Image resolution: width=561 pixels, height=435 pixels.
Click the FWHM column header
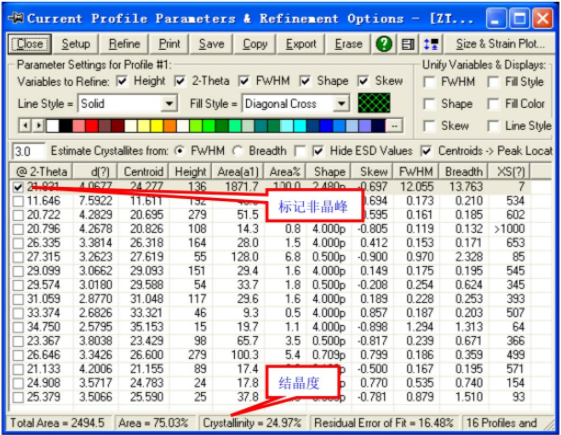point(415,172)
